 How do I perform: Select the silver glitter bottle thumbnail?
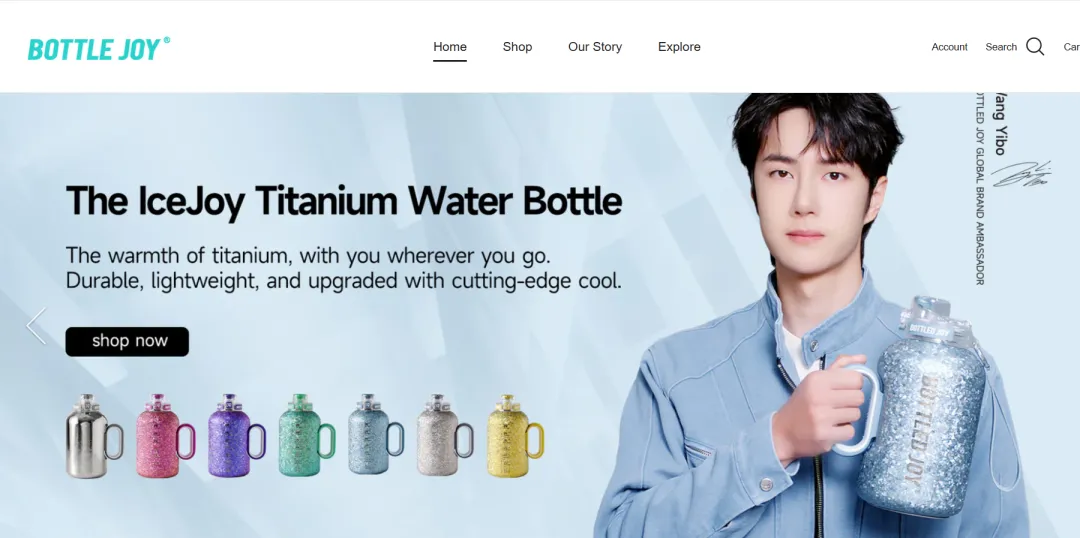[445, 435]
